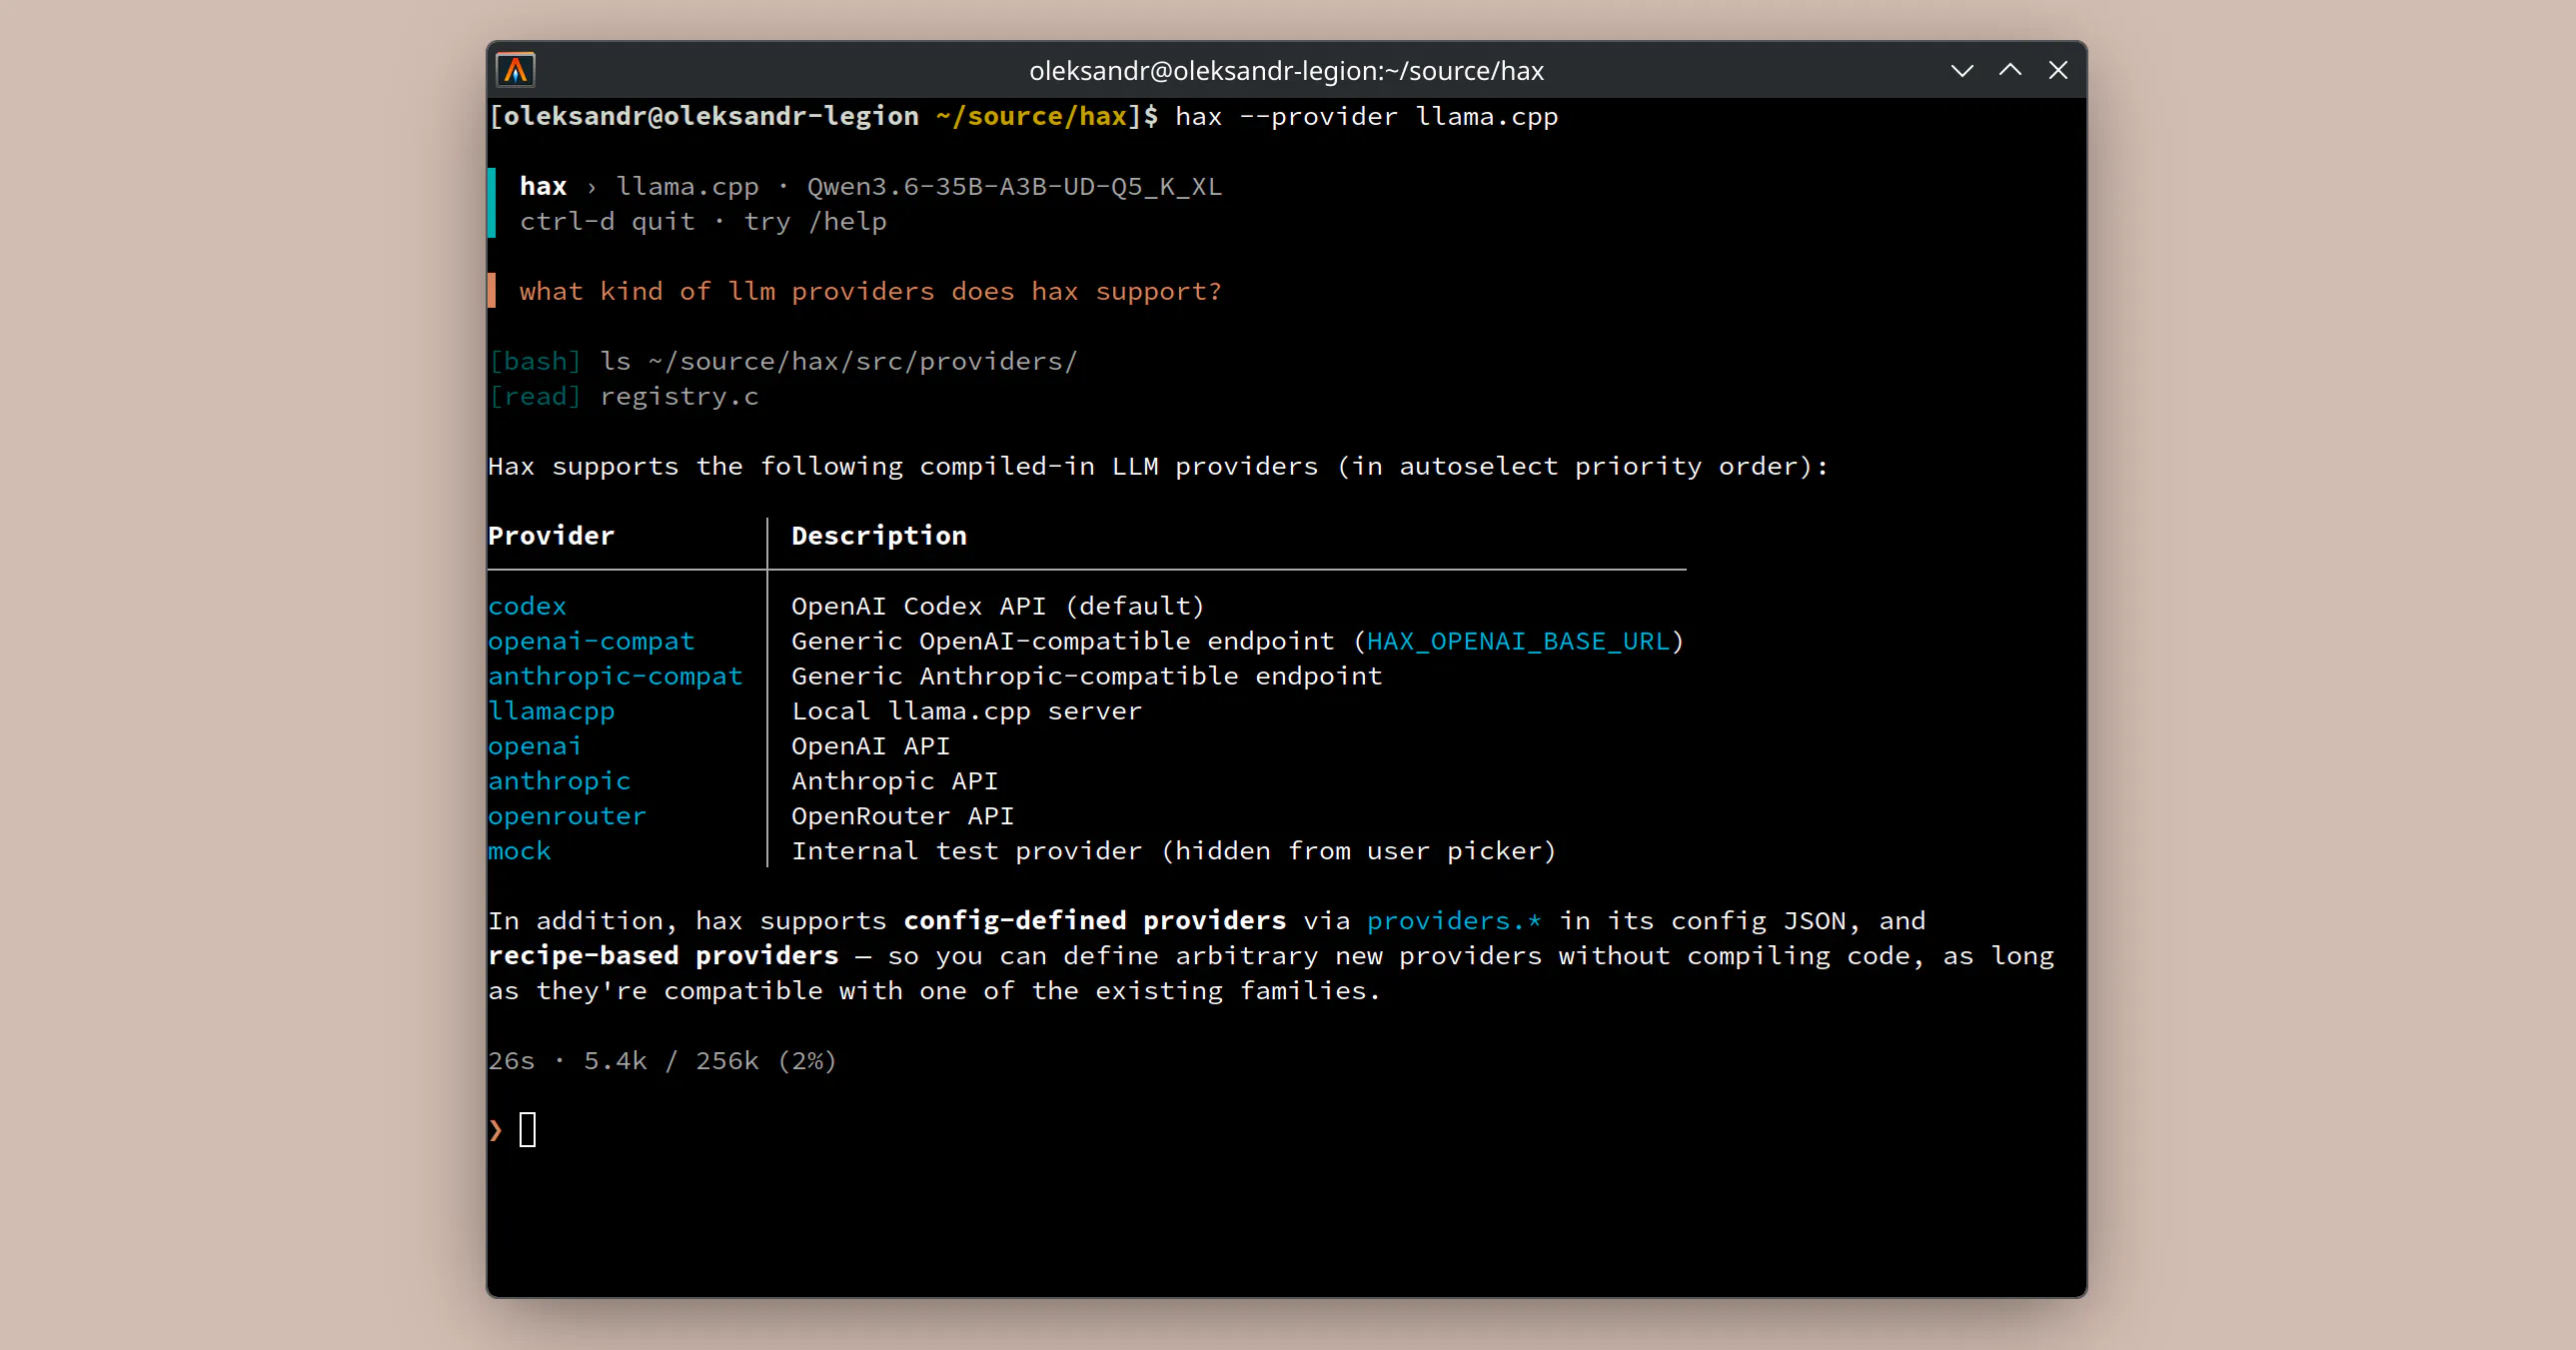This screenshot has height=1350, width=2576.
Task: Click the '[read]' tool tag
Action: point(535,397)
